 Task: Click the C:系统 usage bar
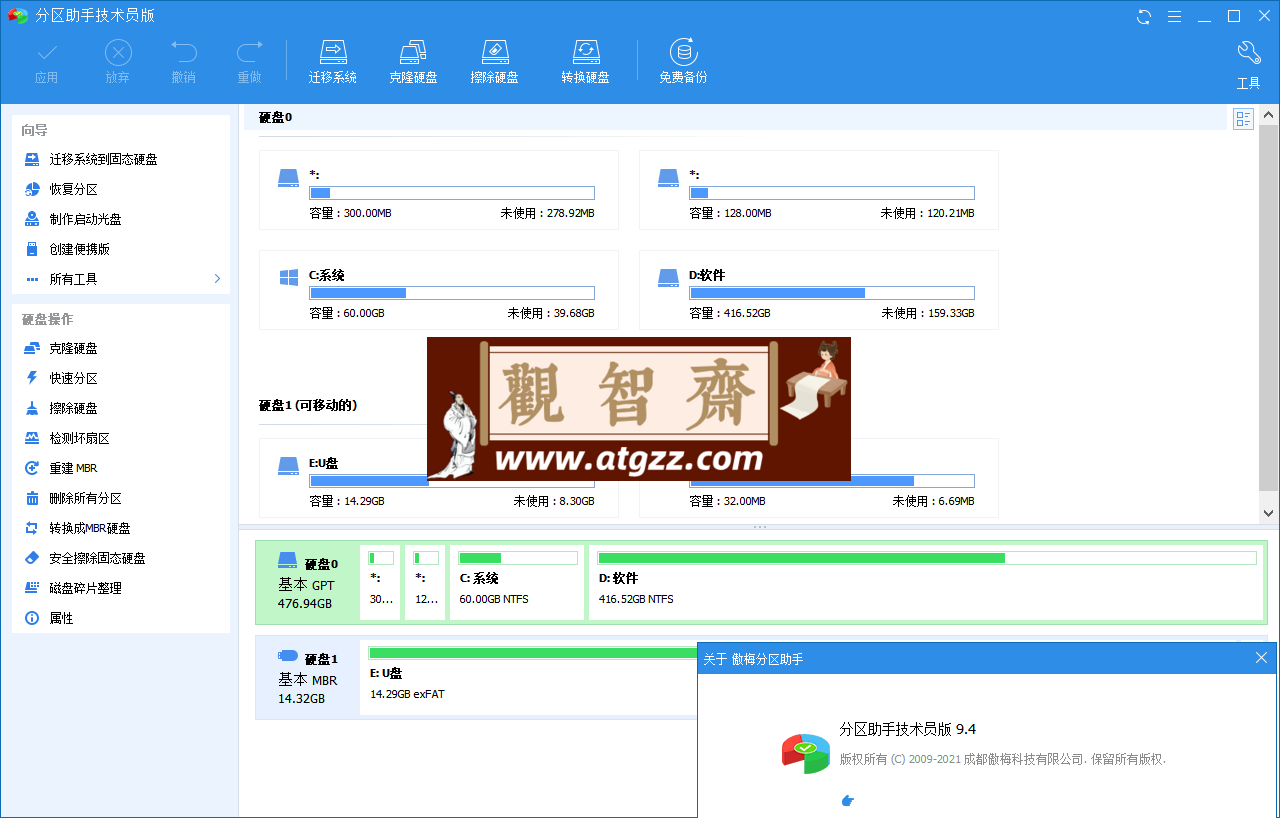[452, 293]
